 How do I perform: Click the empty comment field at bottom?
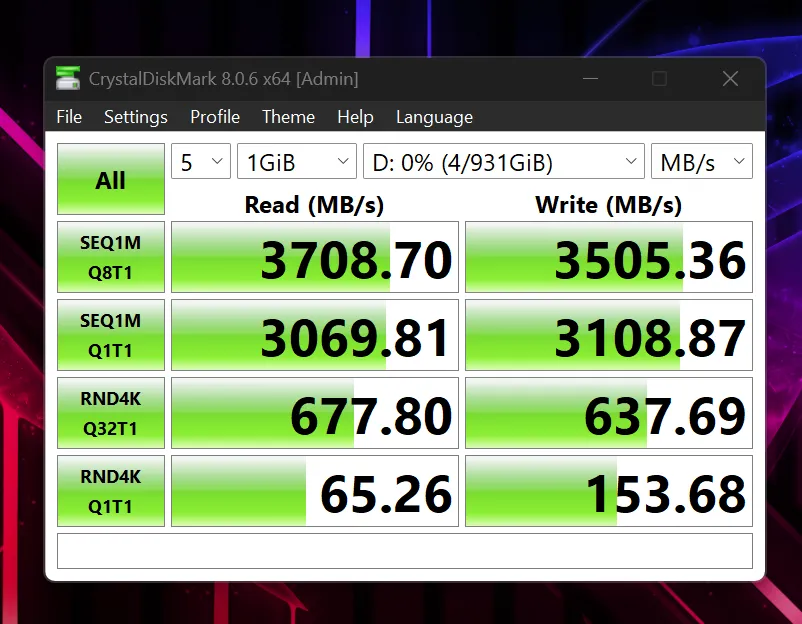coord(404,551)
